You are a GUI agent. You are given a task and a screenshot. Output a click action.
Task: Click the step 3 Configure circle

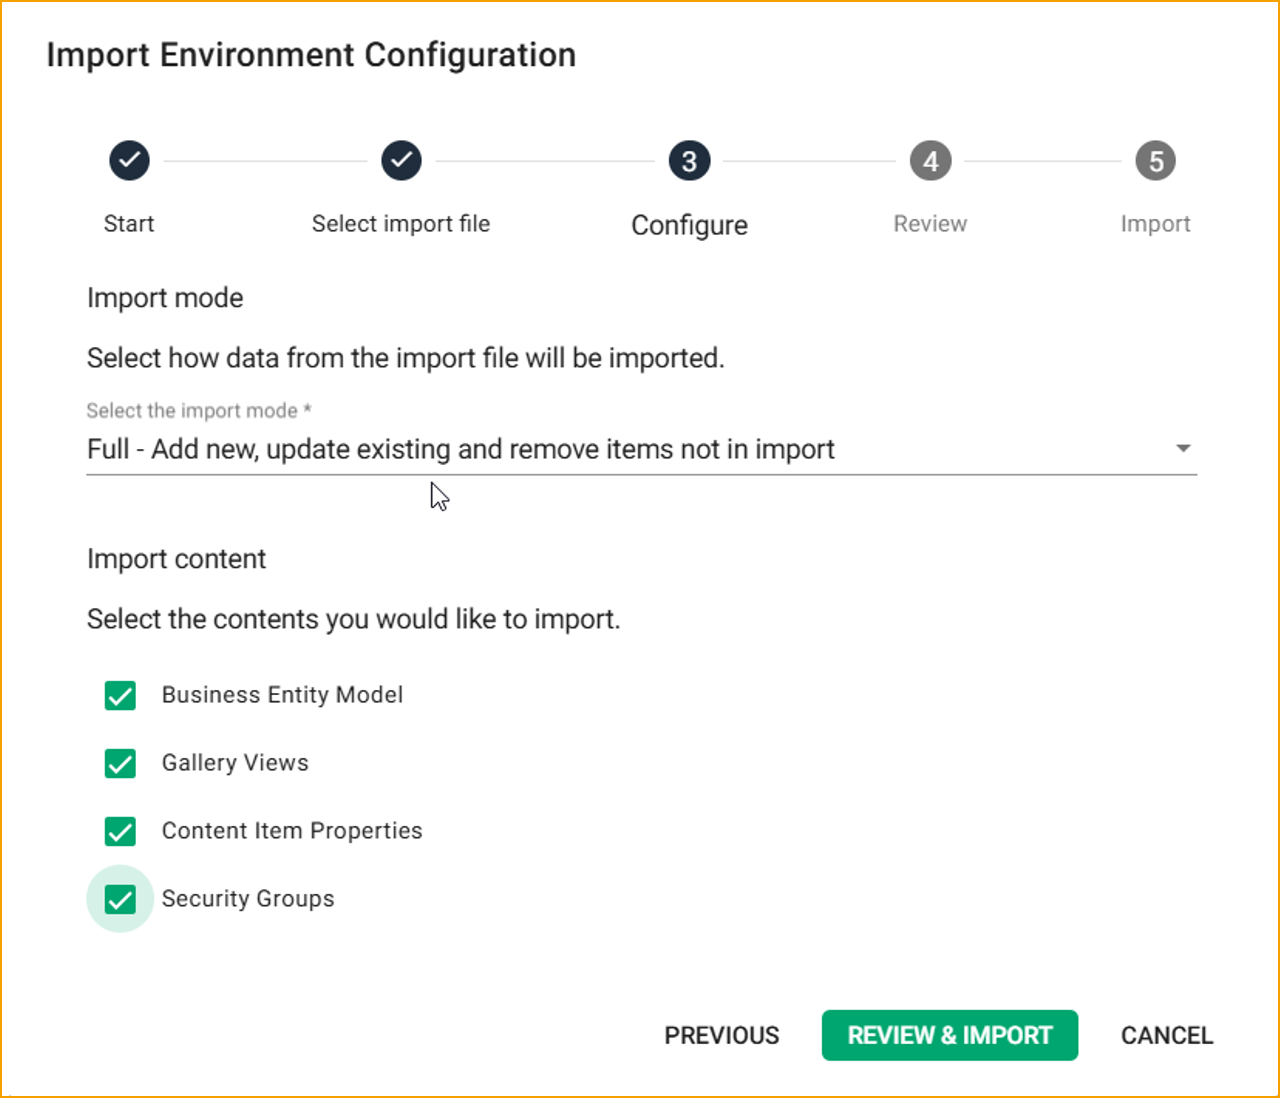tap(689, 161)
